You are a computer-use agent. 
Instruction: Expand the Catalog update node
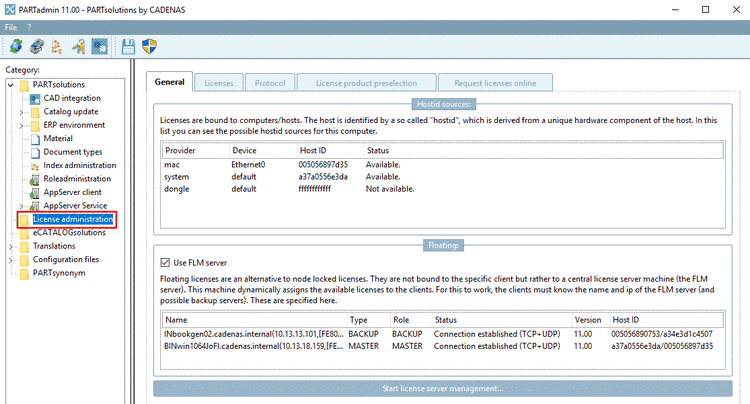21,112
